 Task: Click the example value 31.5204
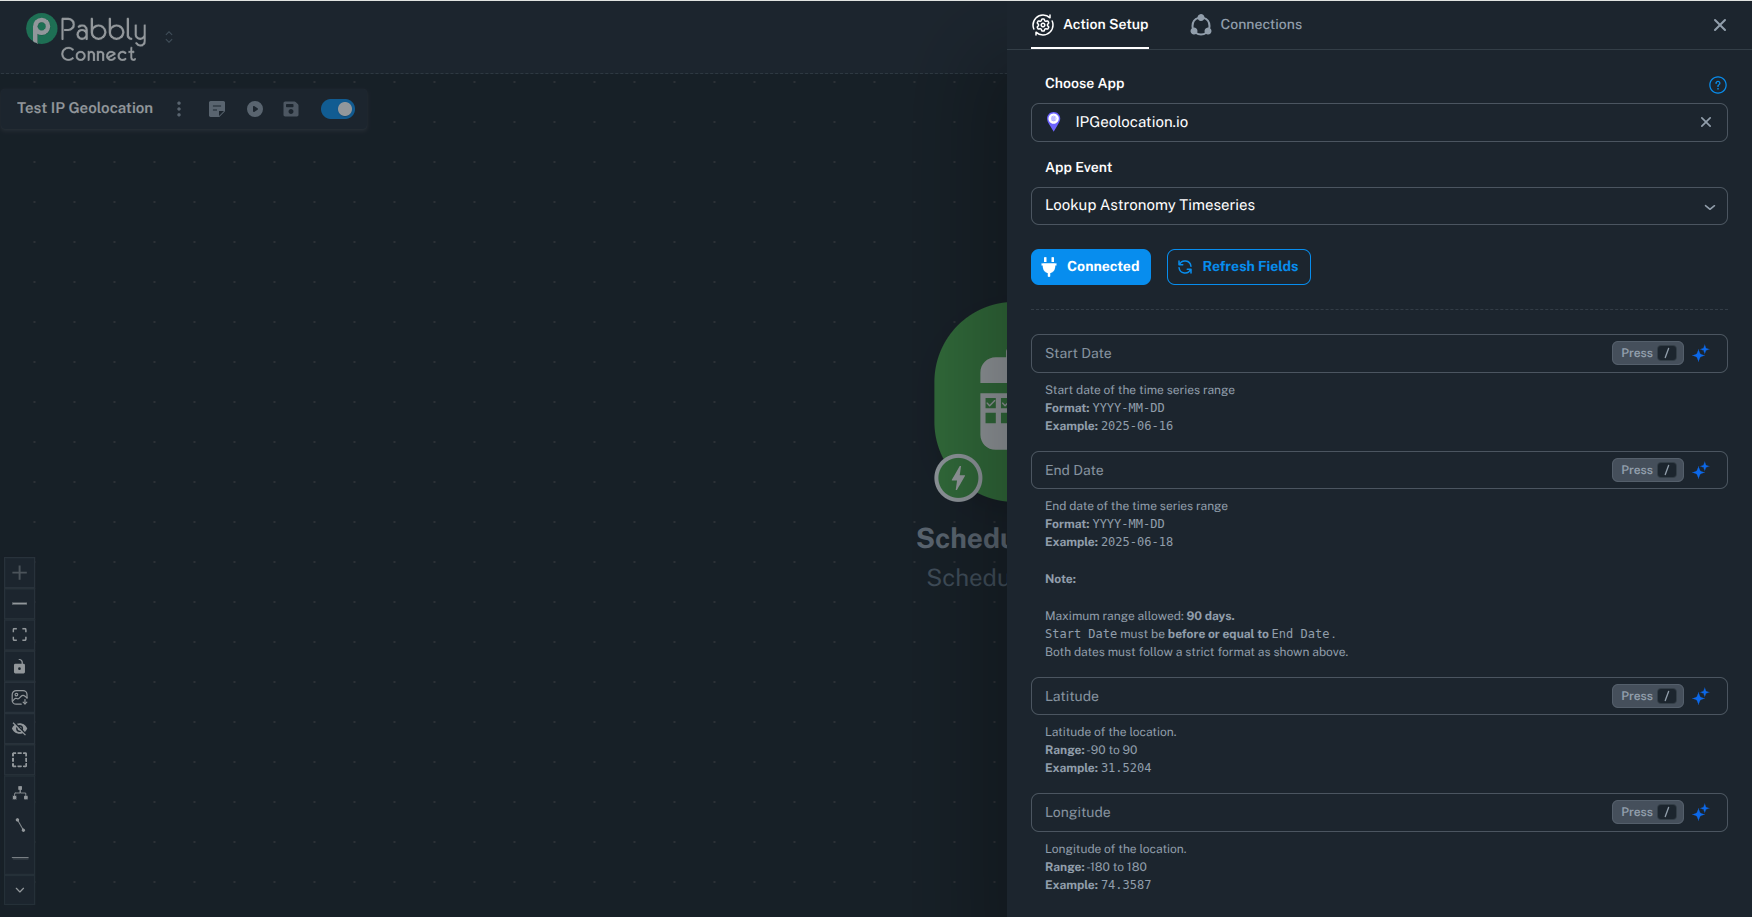pos(1126,768)
